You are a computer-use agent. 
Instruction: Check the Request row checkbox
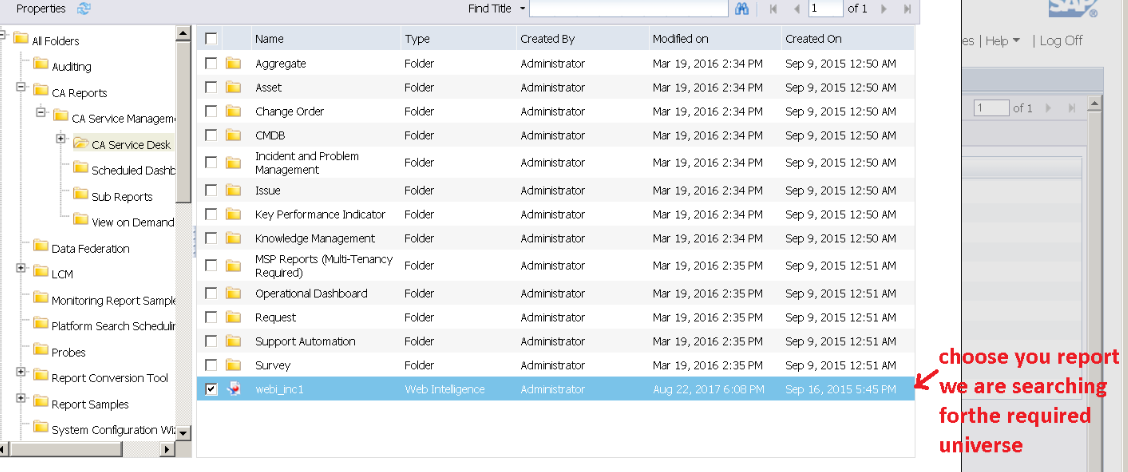211,317
